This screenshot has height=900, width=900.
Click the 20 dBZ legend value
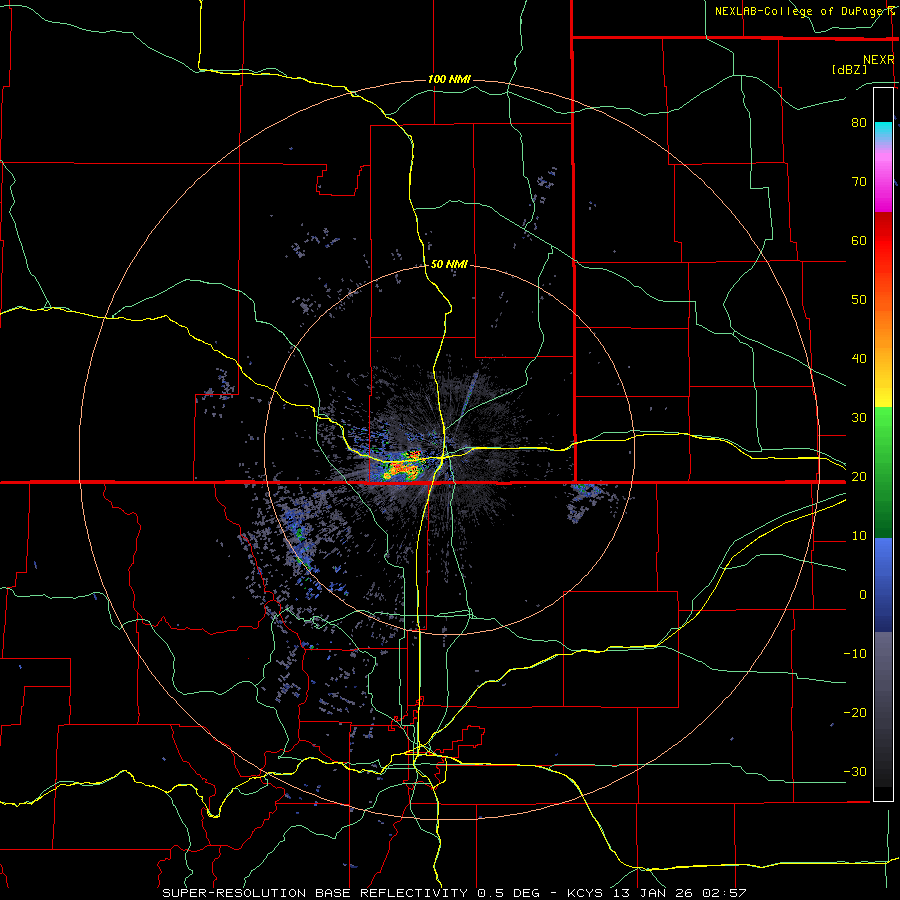(x=859, y=476)
